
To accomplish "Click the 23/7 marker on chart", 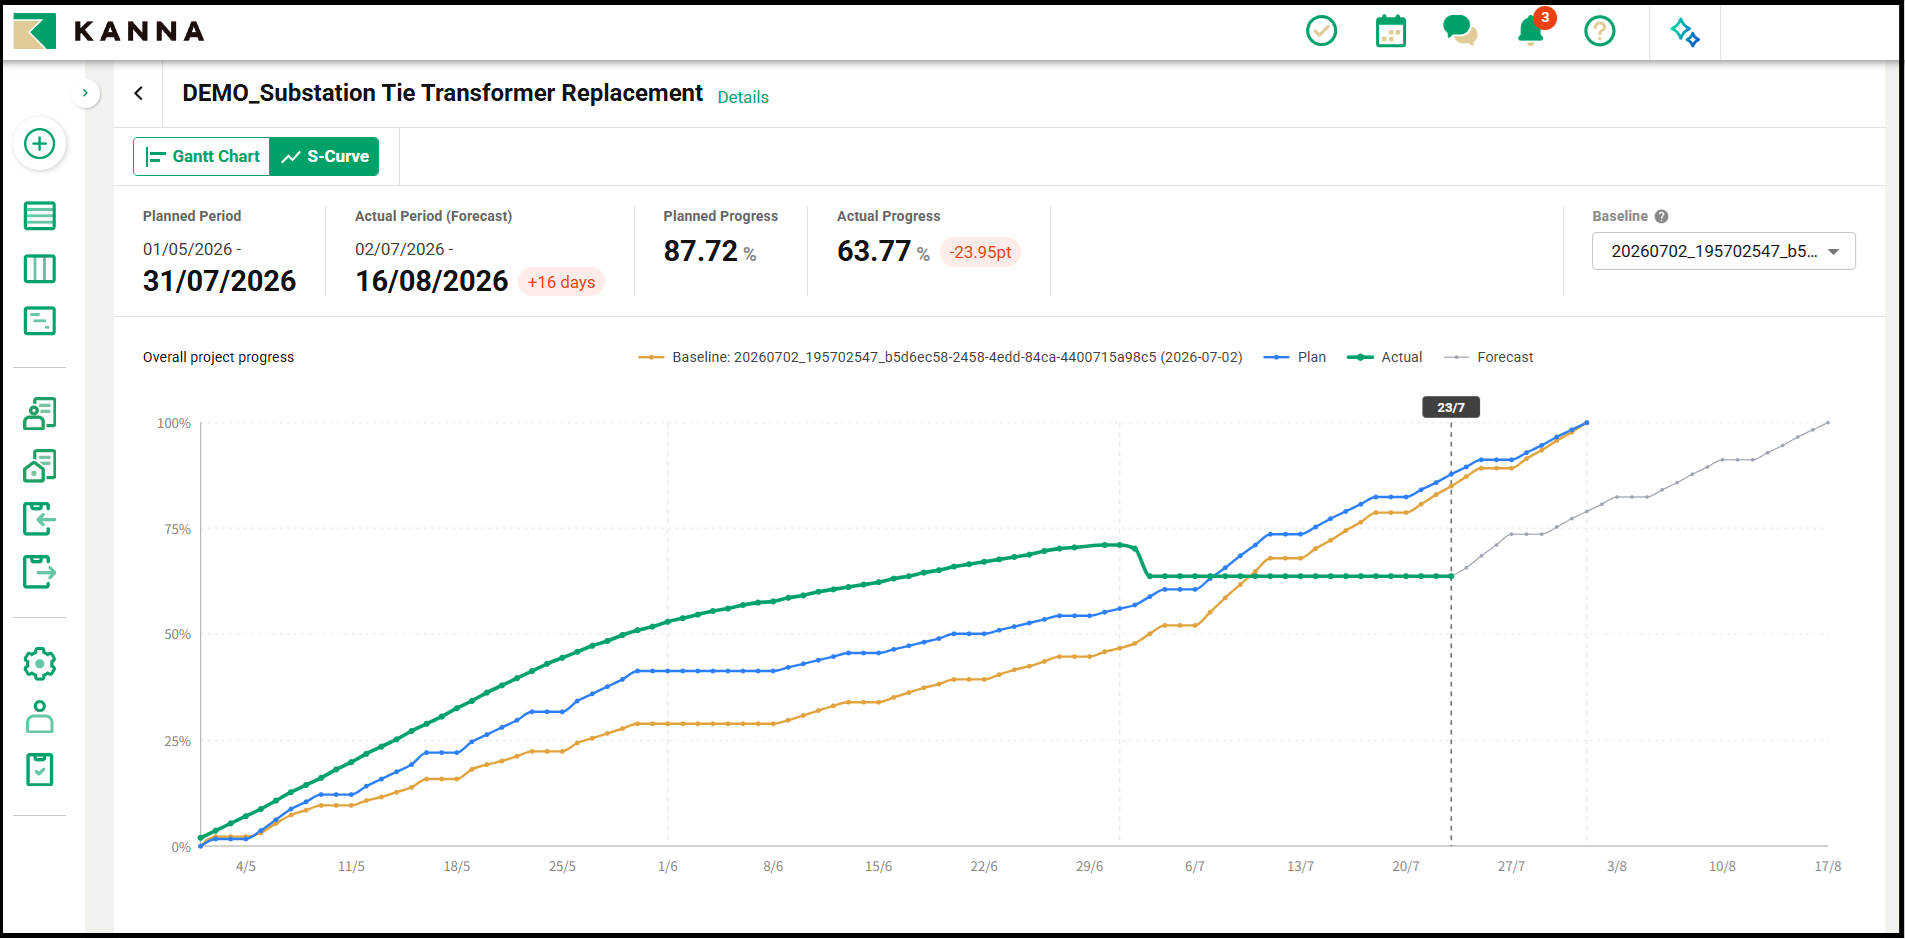I will (x=1451, y=407).
